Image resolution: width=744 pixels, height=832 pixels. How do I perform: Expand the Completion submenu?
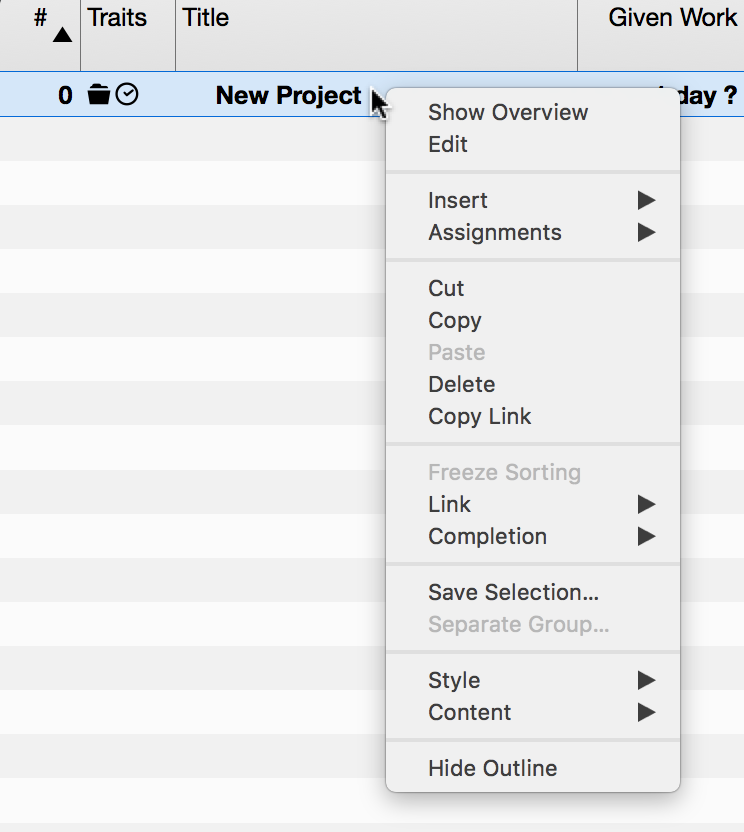pos(533,536)
